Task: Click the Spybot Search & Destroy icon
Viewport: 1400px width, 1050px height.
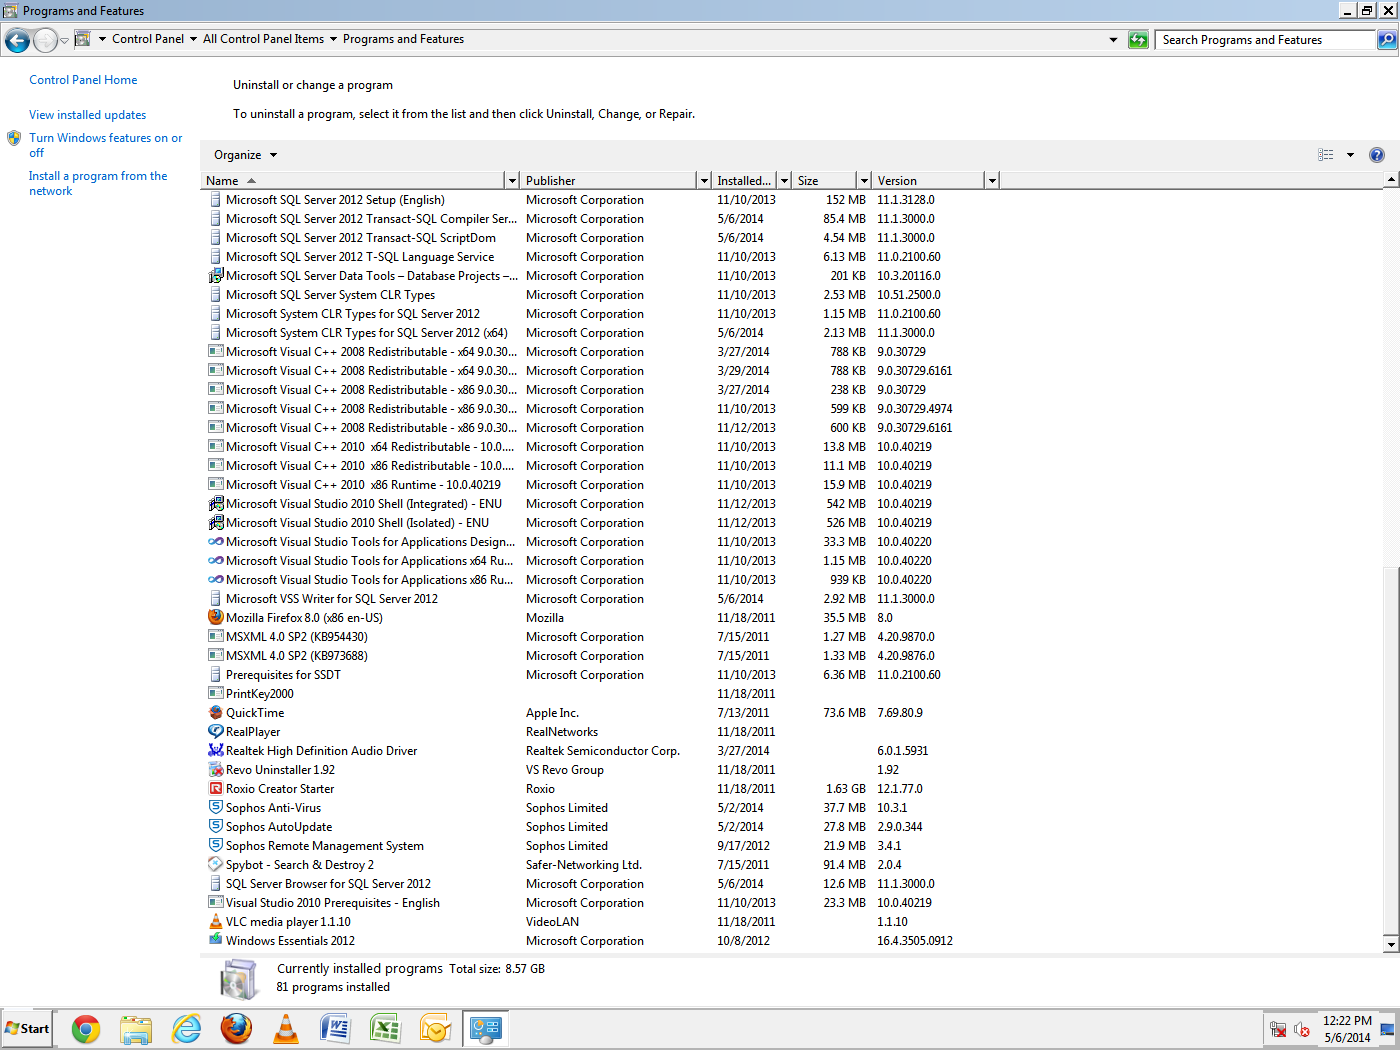Action: [x=215, y=865]
